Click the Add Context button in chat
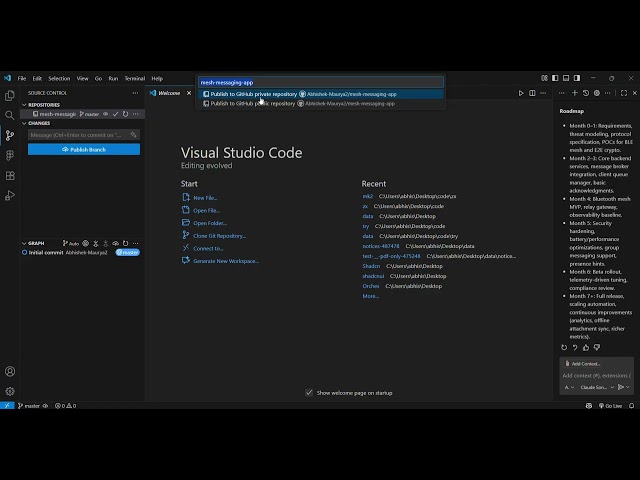Image resolution: width=640 pixels, height=480 pixels. pos(582,364)
